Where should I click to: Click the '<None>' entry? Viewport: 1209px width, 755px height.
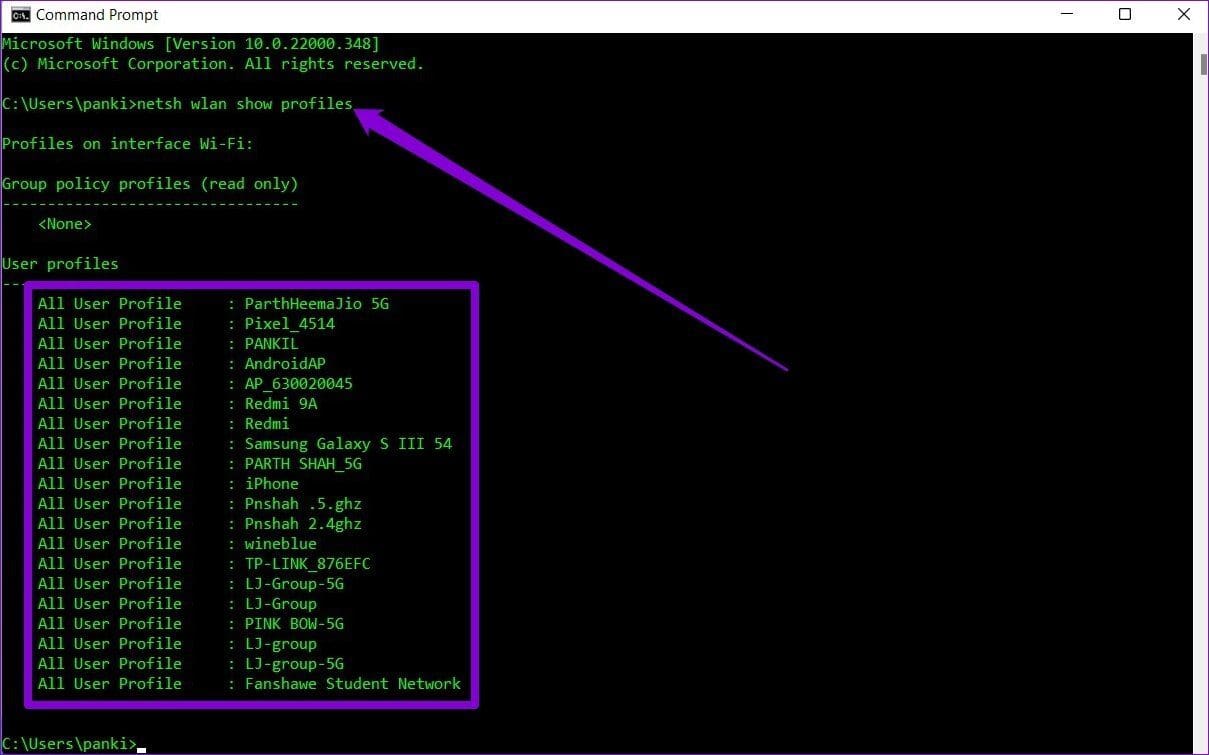65,224
